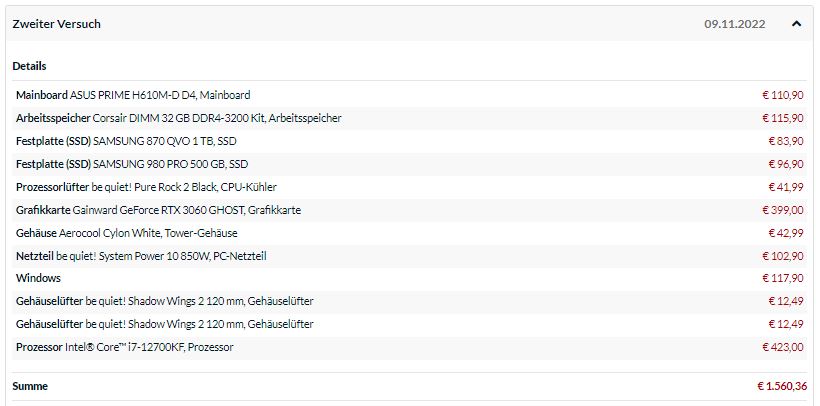Click the Zweiter Versuch heading
Image resolution: width=820 pixels, height=406 pixels.
pos(56,24)
